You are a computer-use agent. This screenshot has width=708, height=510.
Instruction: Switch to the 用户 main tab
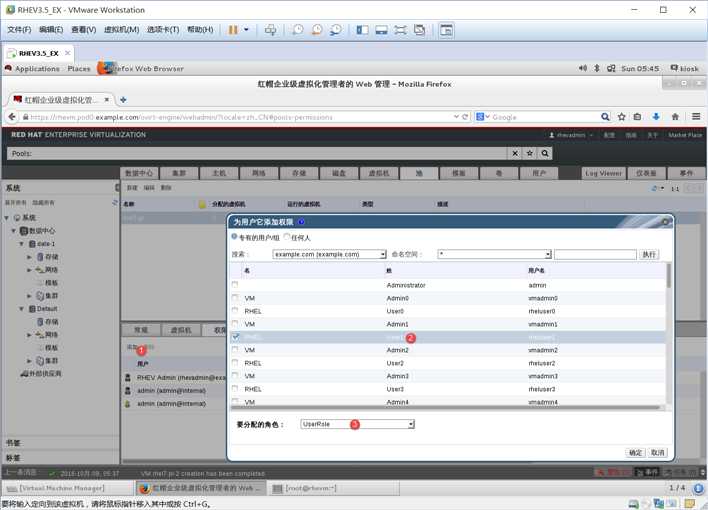(539, 173)
